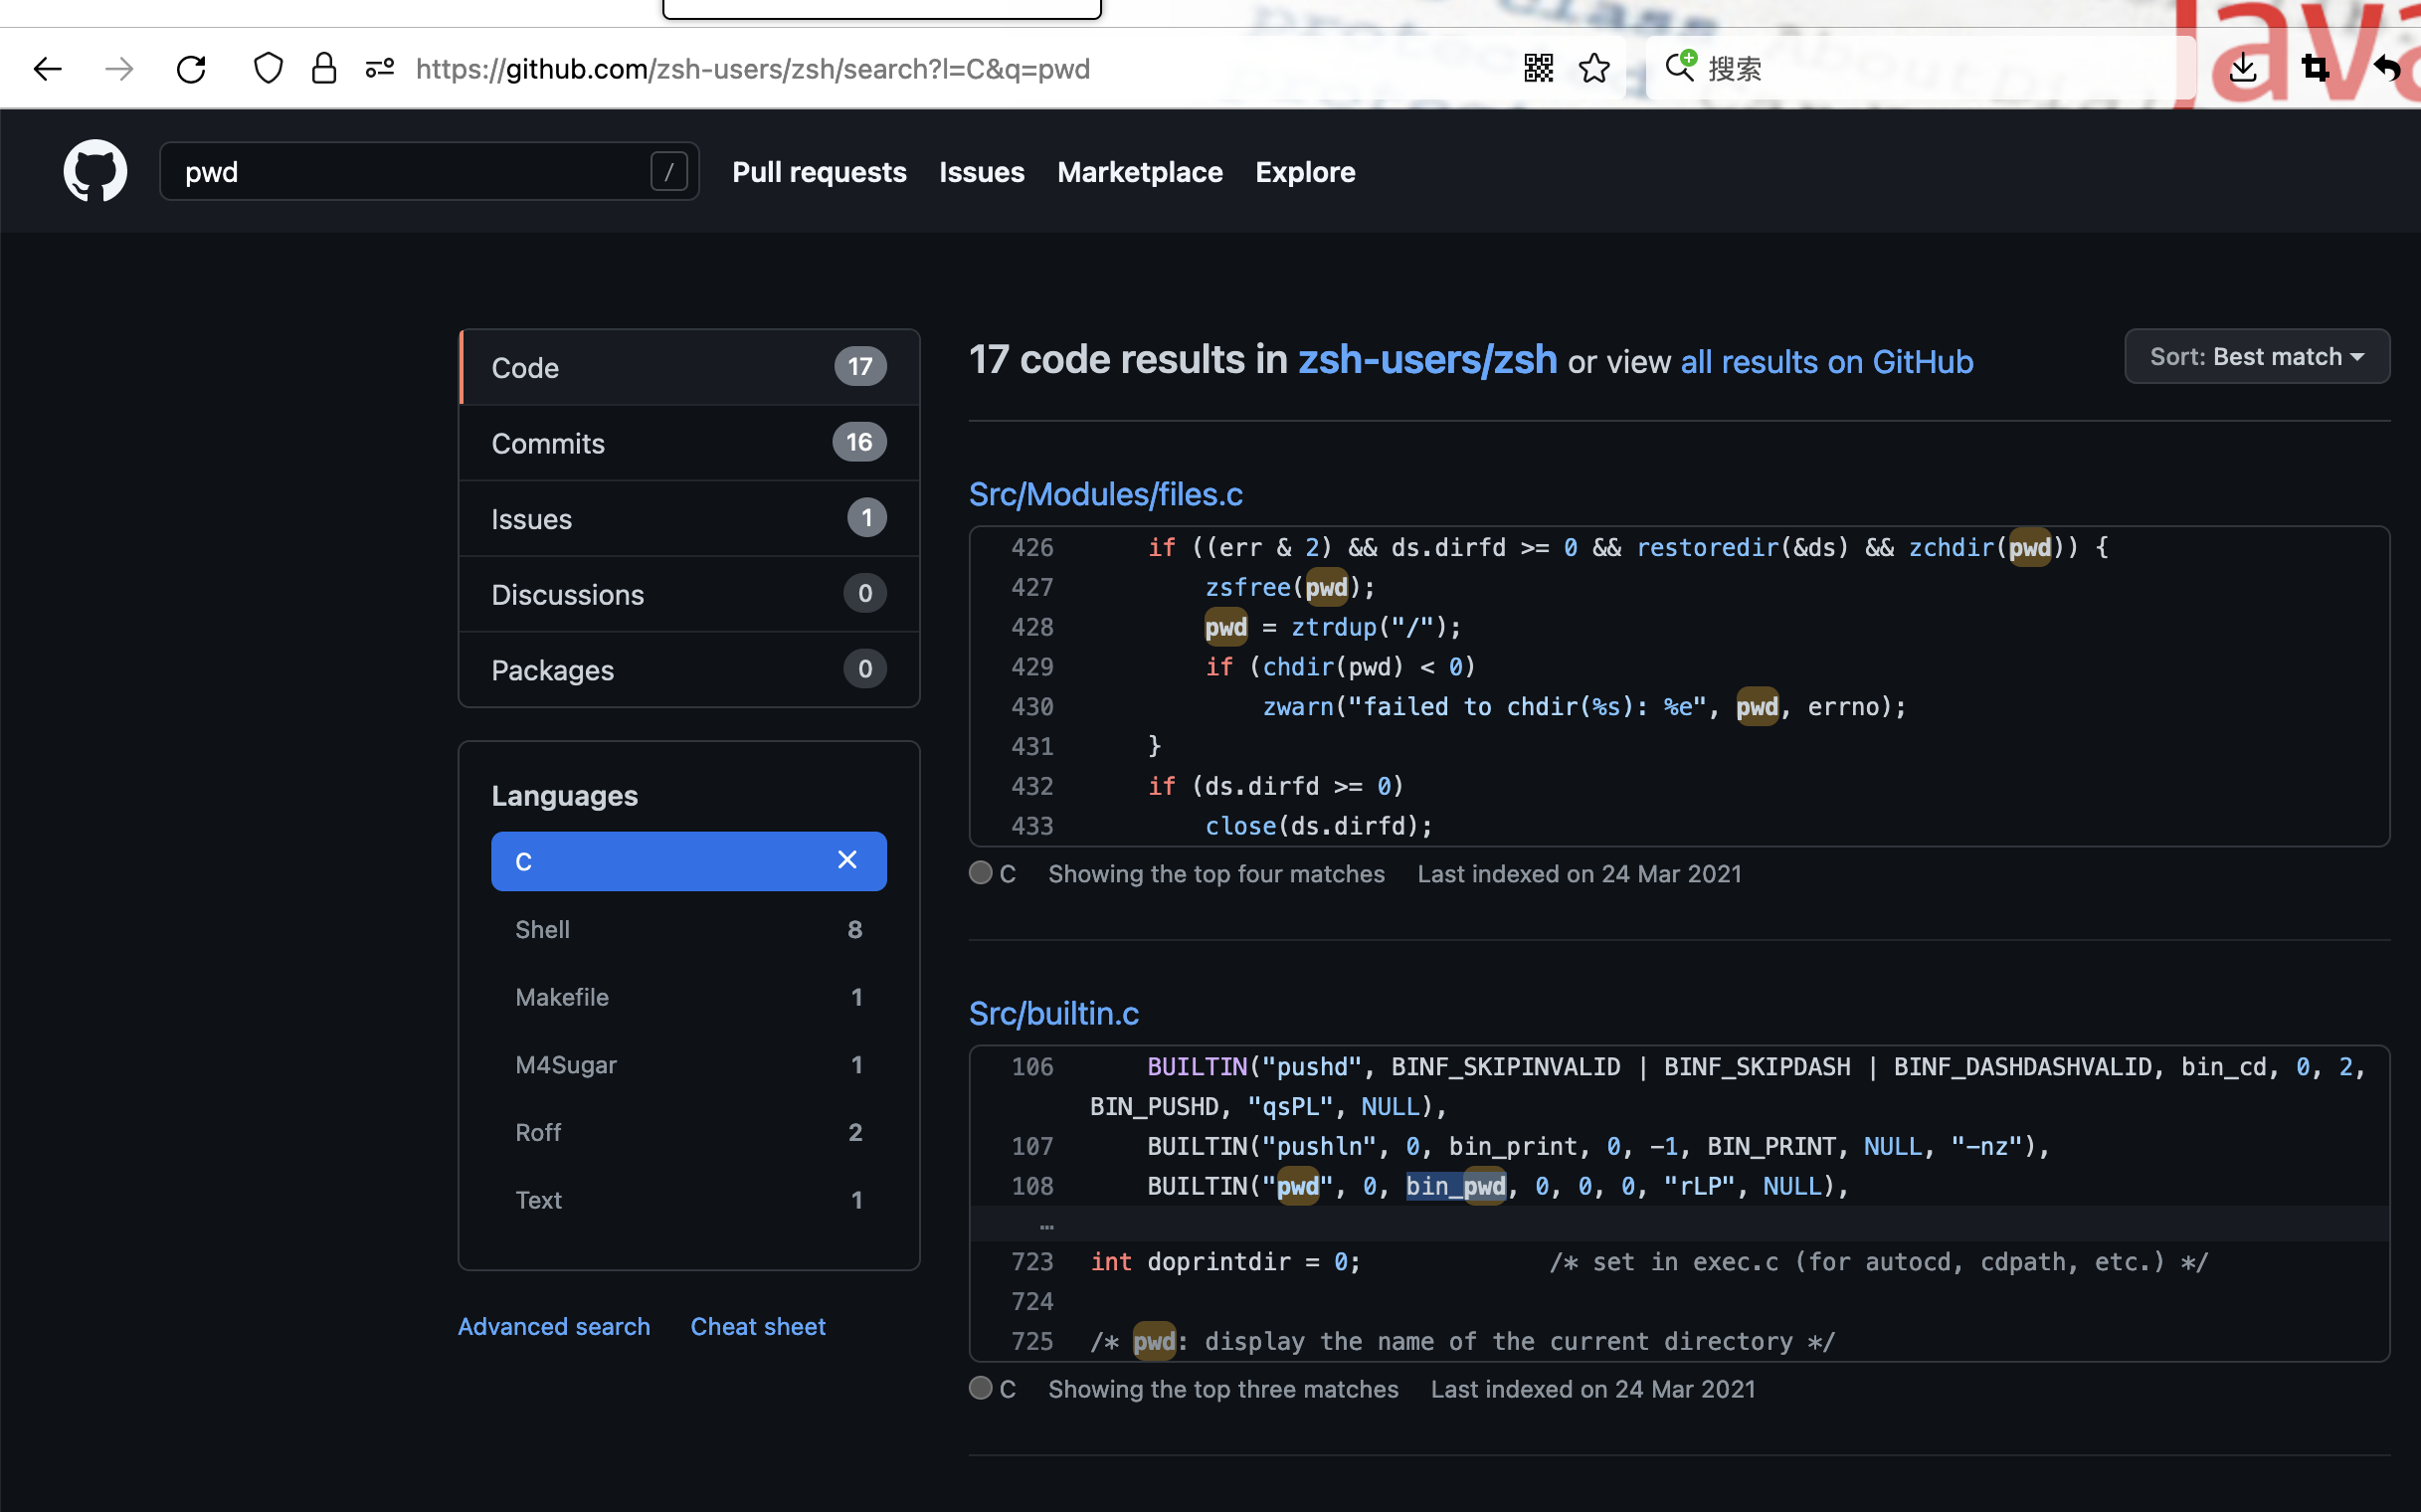Click the browser forward arrow
2421x1512 pixels.
click(x=119, y=69)
